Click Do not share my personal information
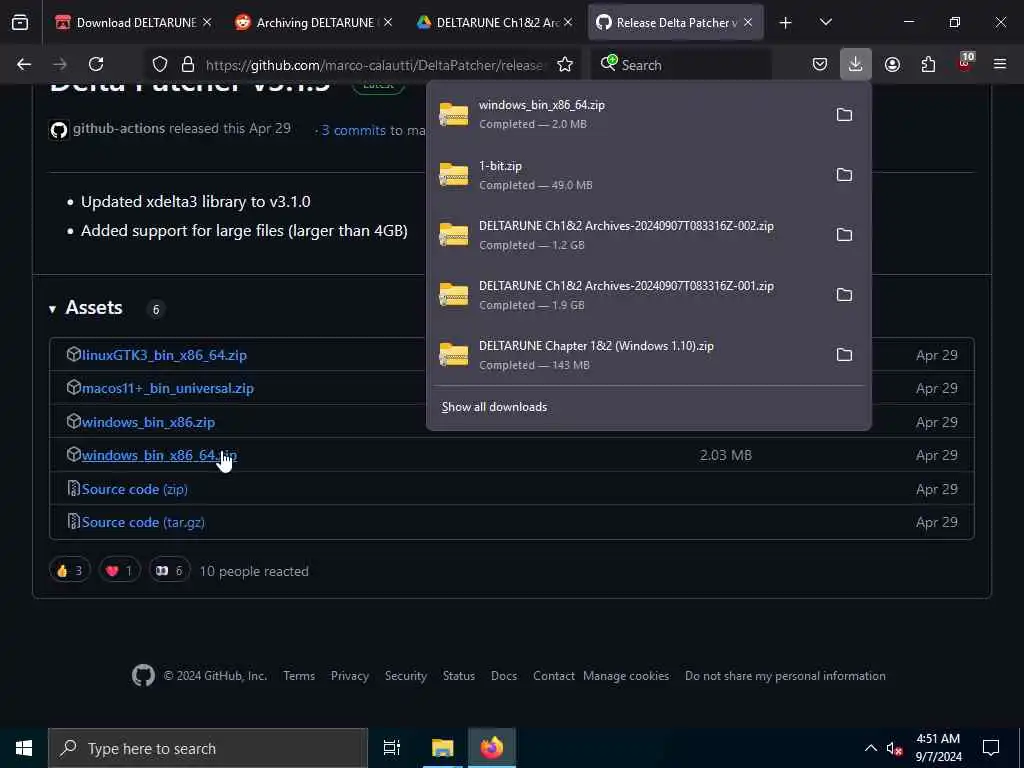This screenshot has width=1024, height=768. tap(785, 676)
